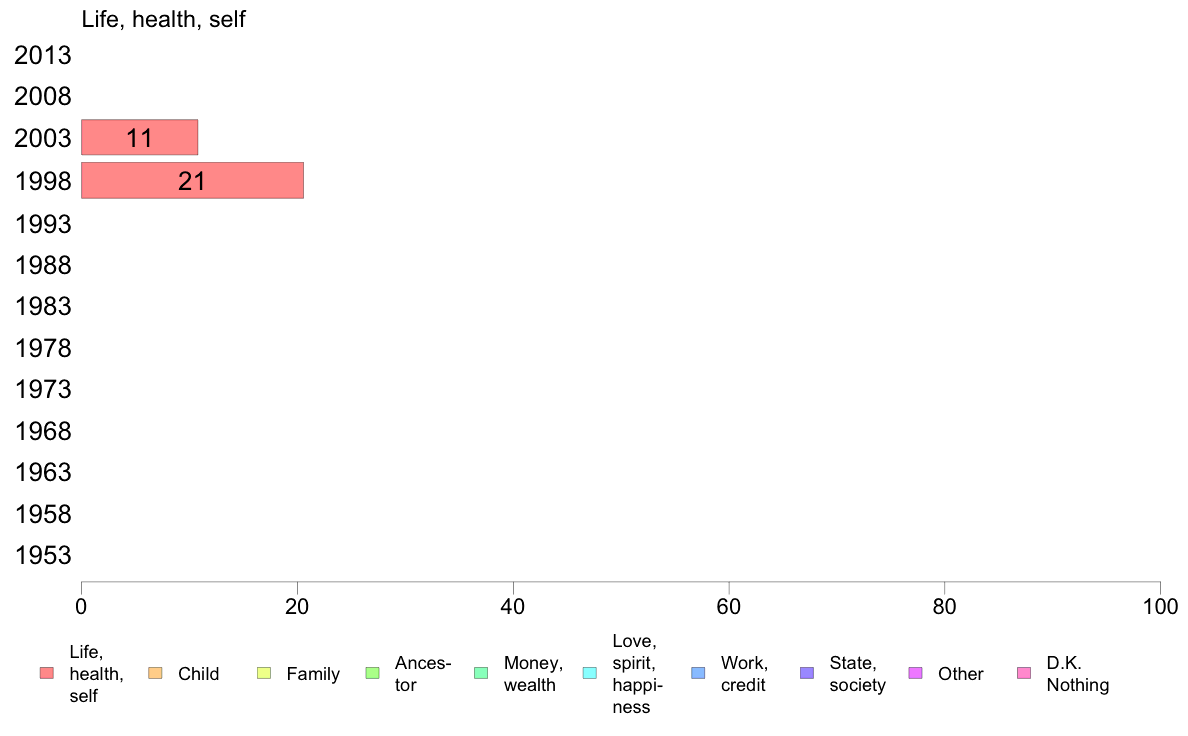Click the orange Child legend swatch
Image resolution: width=1188 pixels, height=736 pixels.
click(x=155, y=673)
